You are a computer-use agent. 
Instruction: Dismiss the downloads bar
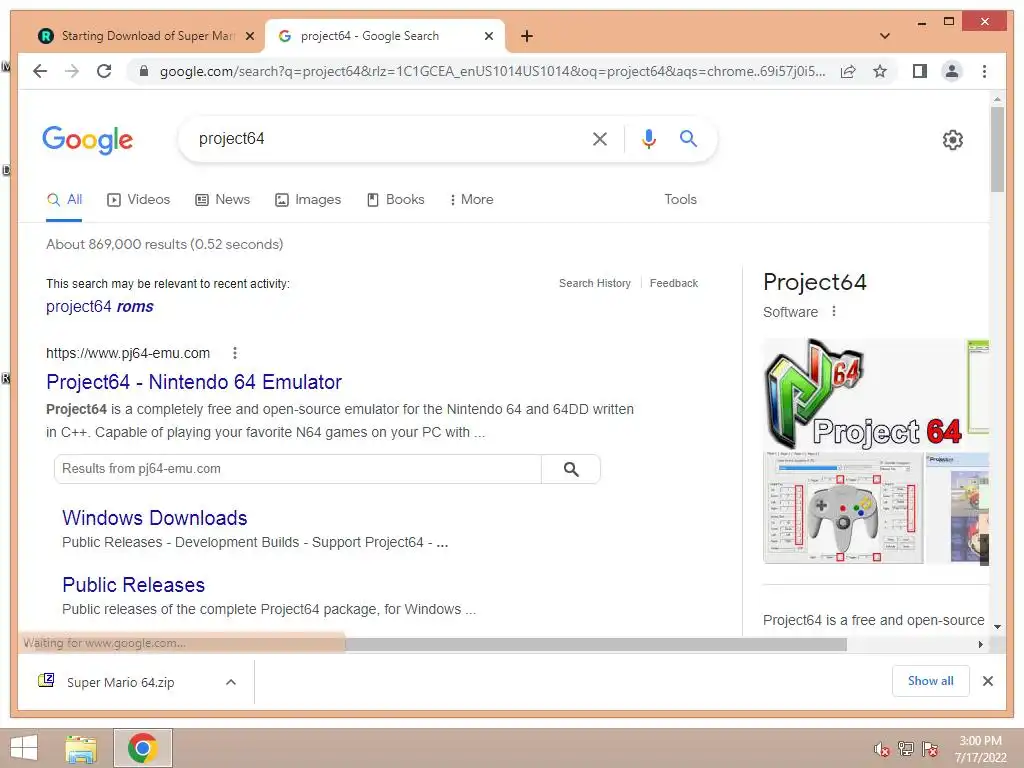coord(987,681)
